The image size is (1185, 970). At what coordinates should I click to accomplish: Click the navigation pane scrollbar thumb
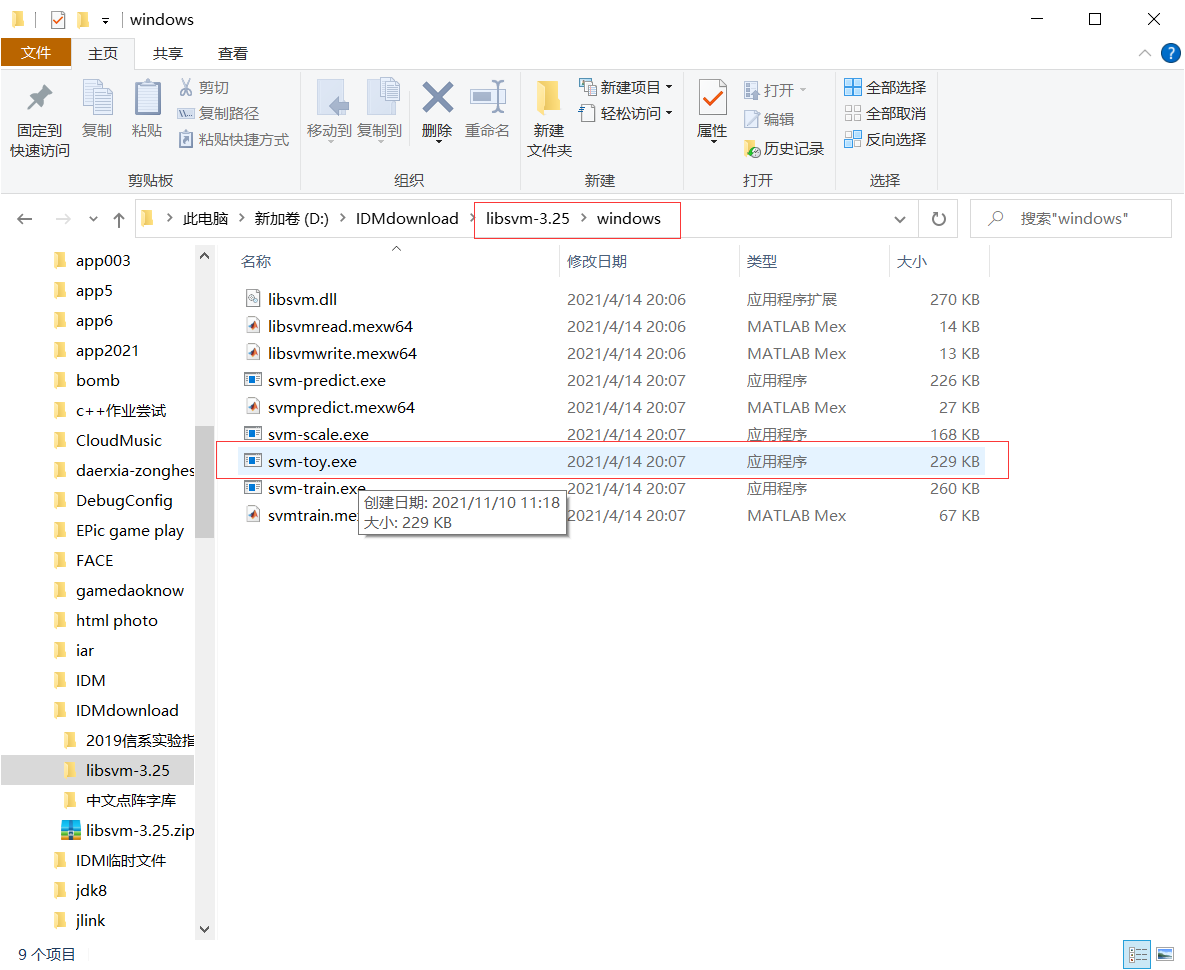point(204,482)
